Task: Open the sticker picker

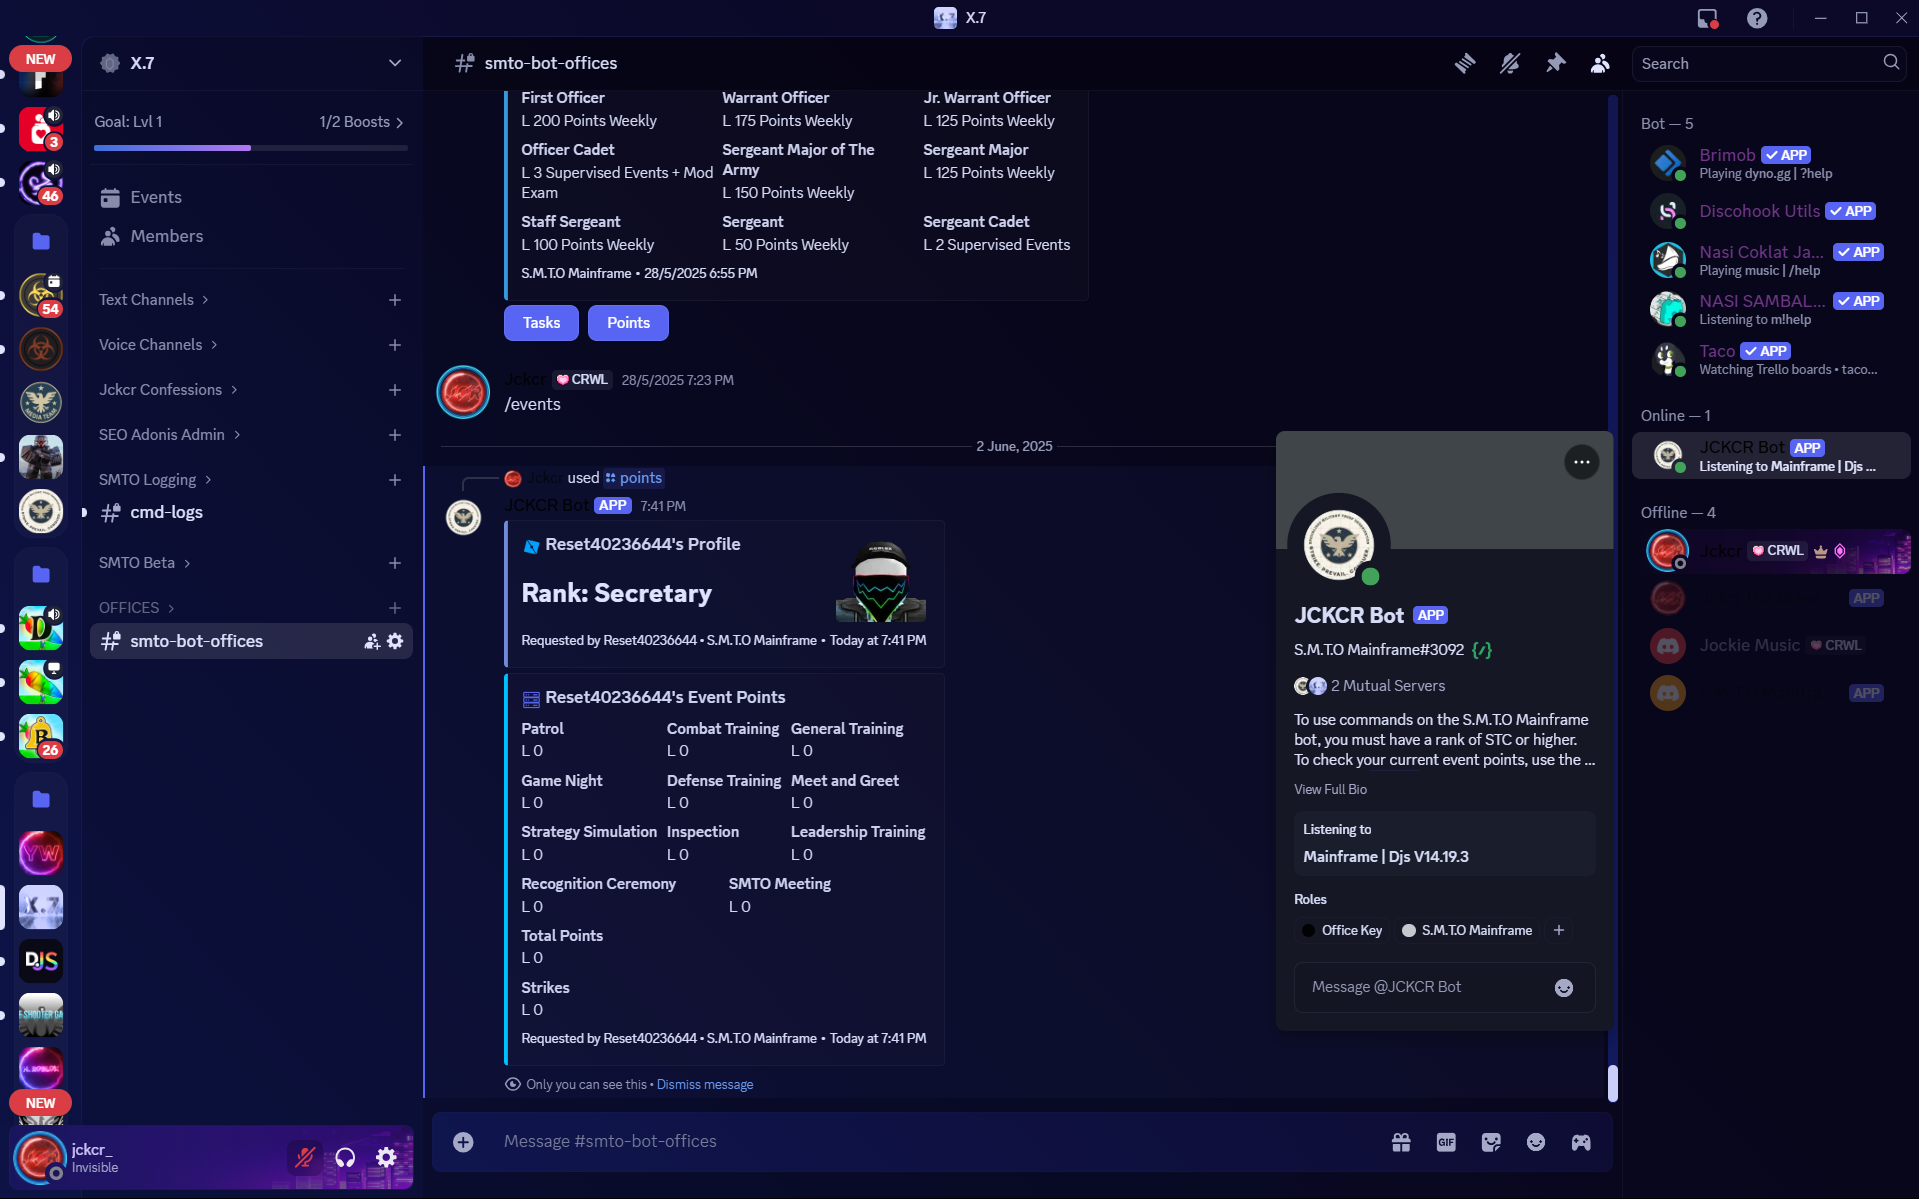Action: click(x=1490, y=1141)
